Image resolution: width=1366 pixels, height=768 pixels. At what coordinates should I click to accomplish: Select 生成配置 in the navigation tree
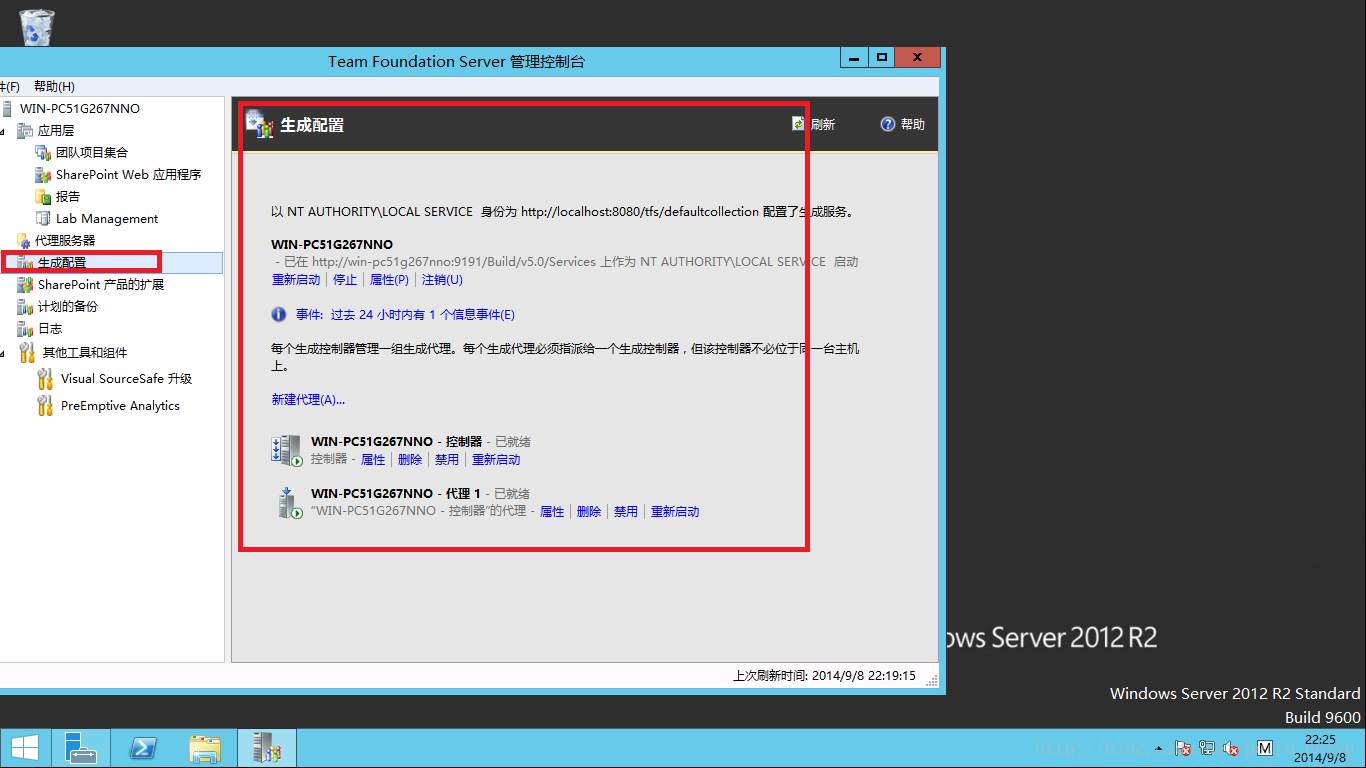click(x=62, y=262)
